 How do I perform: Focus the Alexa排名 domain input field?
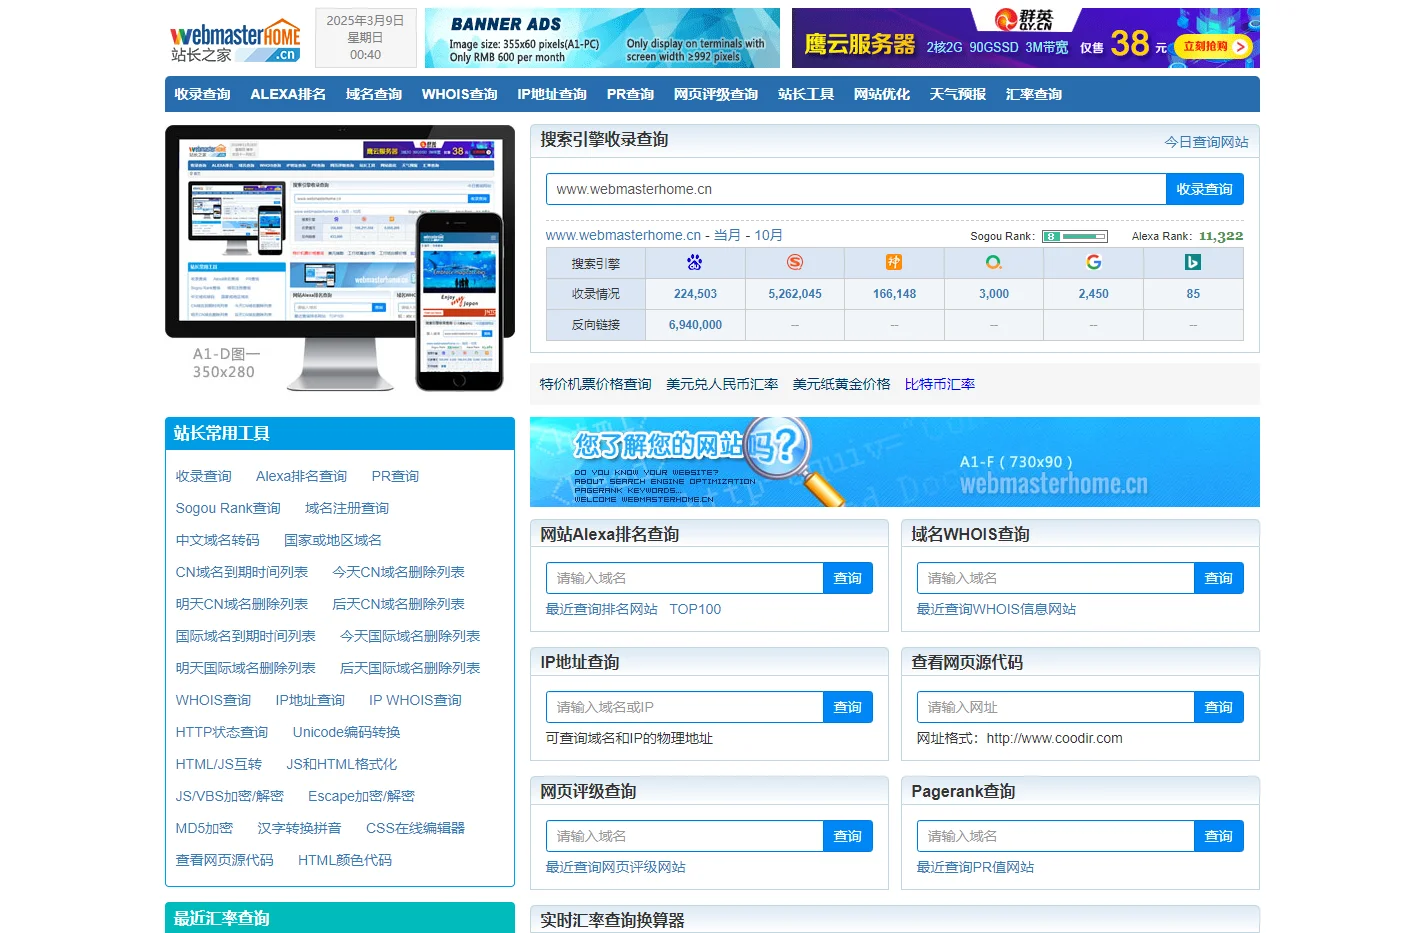[x=685, y=578]
